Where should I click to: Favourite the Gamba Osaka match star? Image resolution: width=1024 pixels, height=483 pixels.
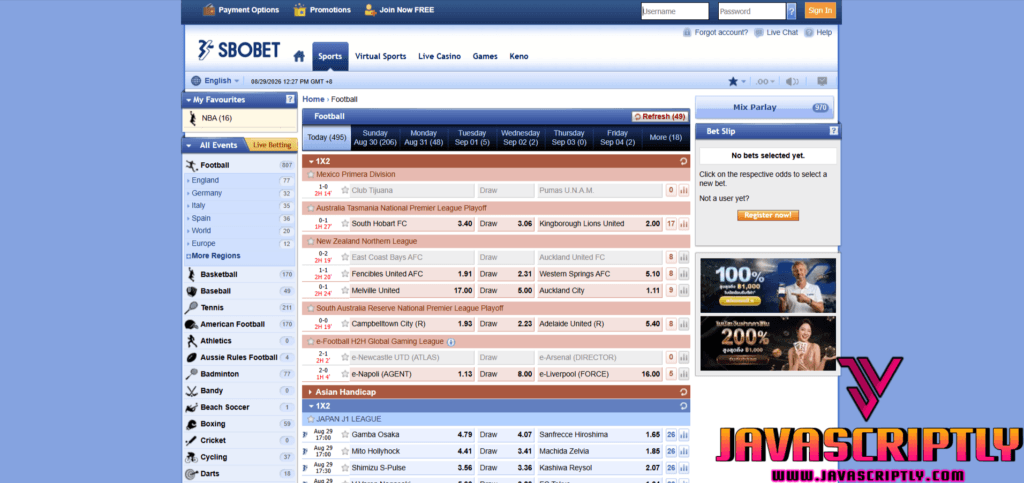pyautogui.click(x=345, y=435)
